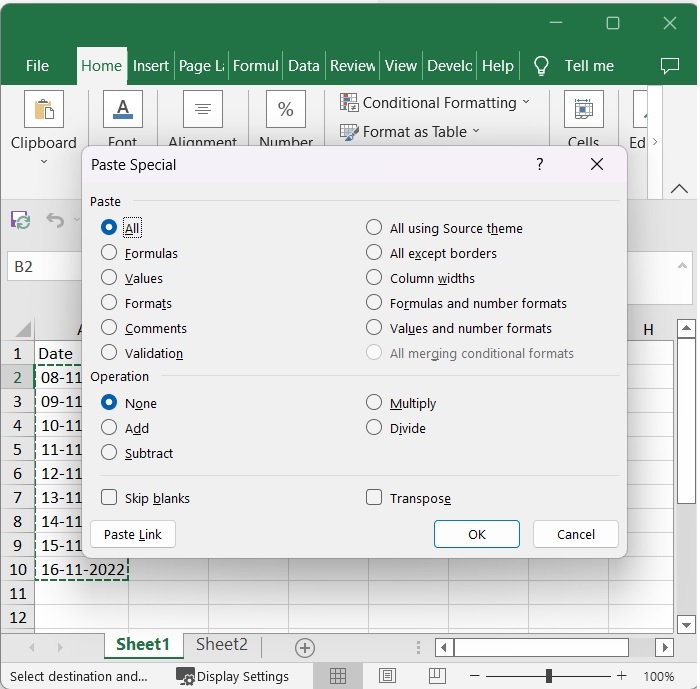Switch to the Insert ribbon tab

click(x=151, y=66)
